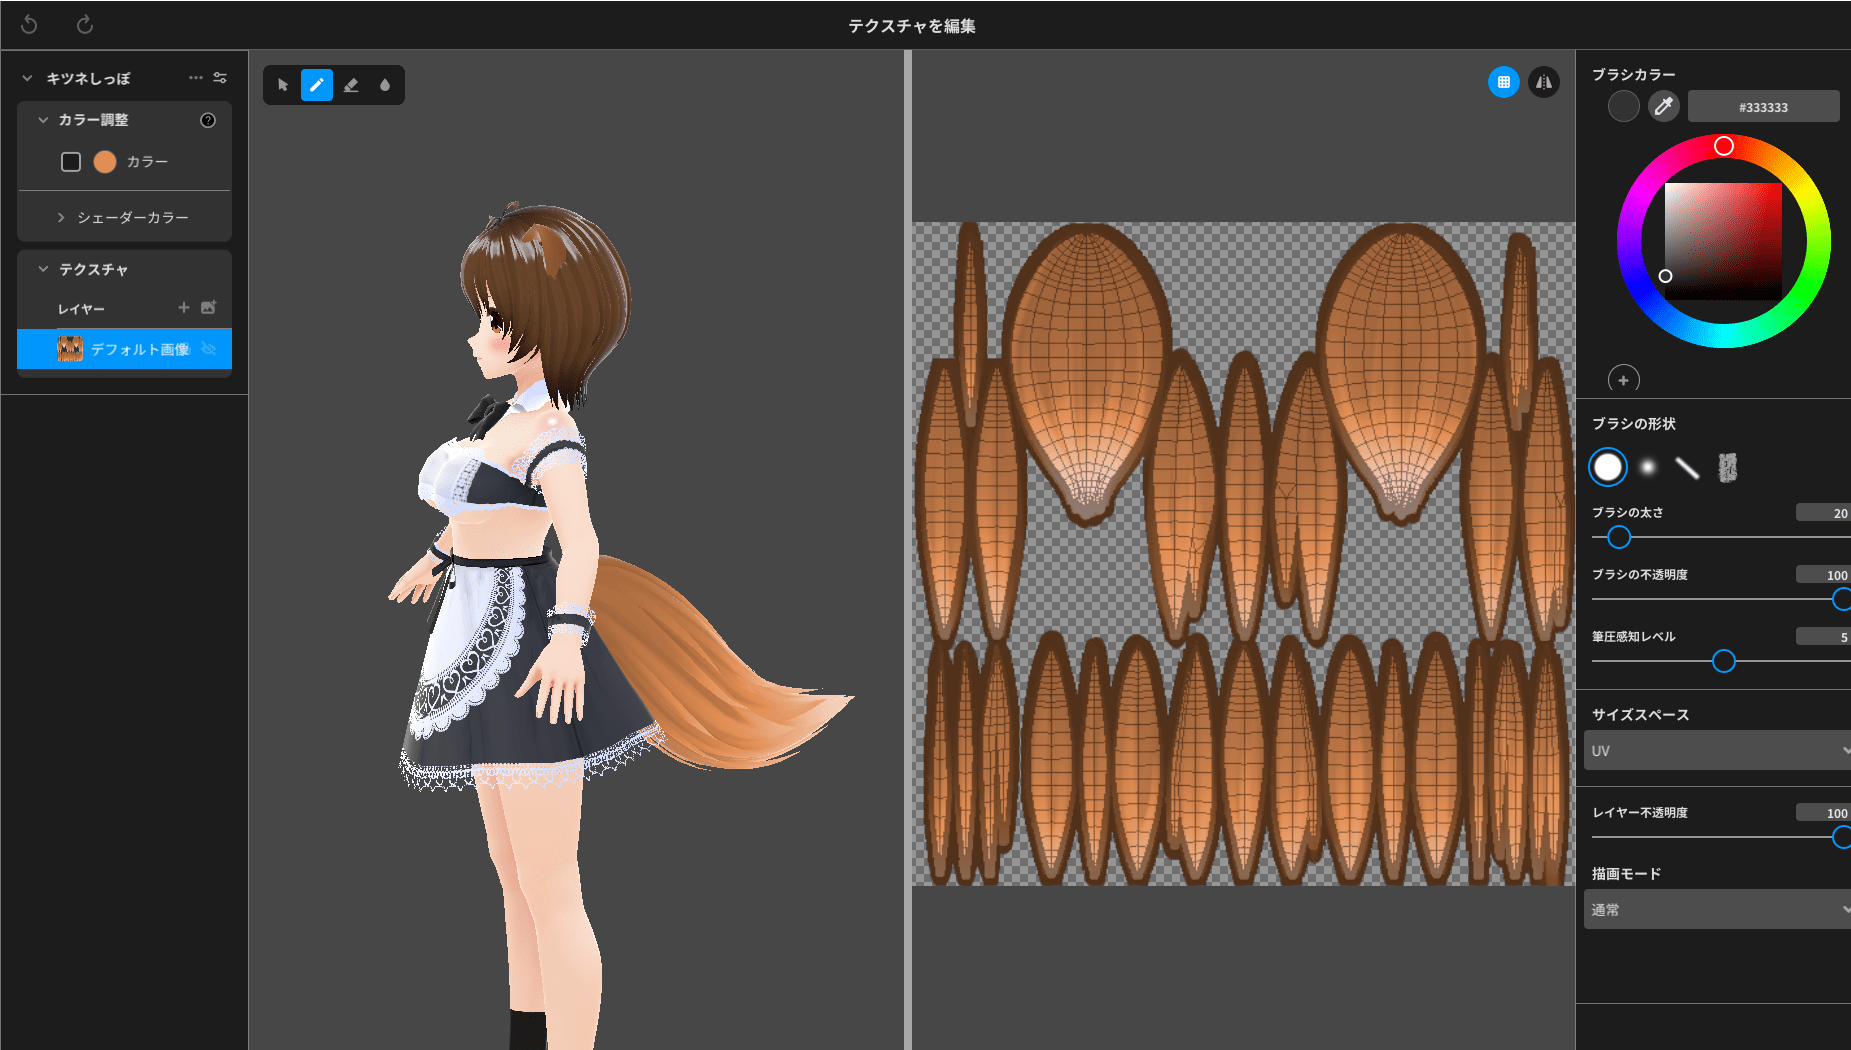This screenshot has height=1050, width=1851.
Task: Select the pen brush tool
Action: click(317, 85)
